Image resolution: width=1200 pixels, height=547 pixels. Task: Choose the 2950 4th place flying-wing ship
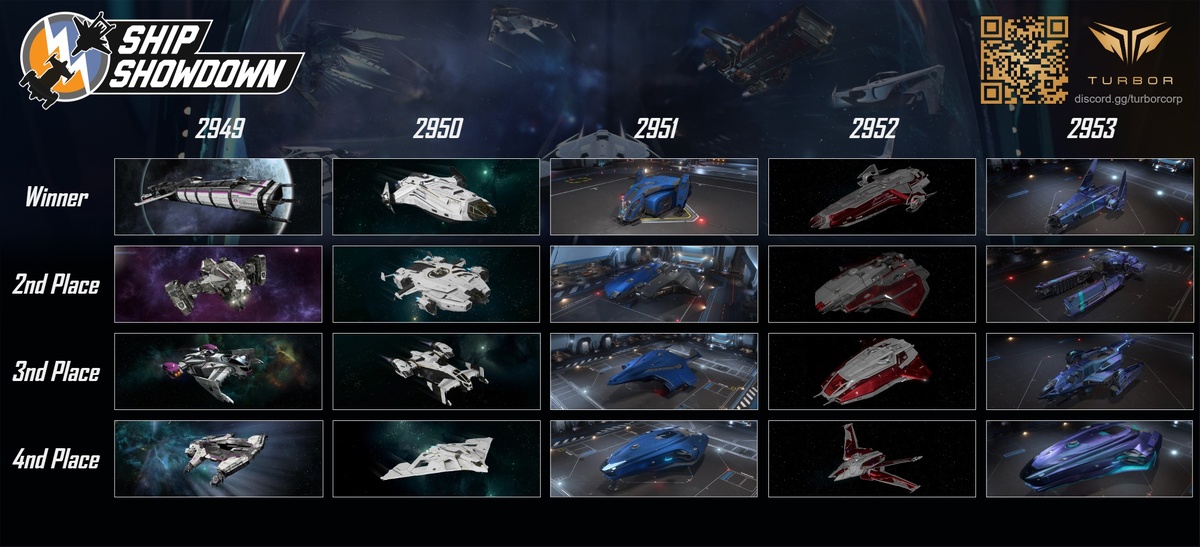[x=436, y=459]
